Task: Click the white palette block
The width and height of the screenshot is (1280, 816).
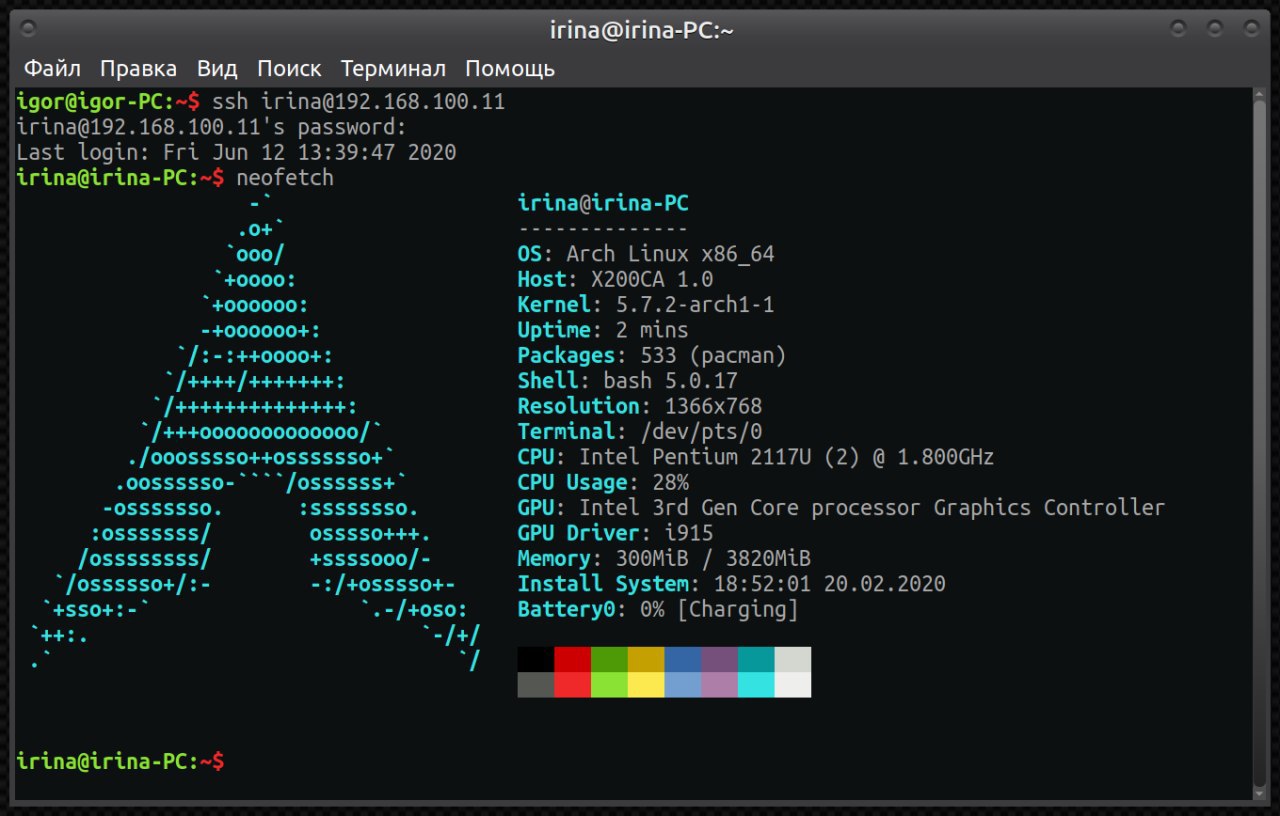Action: click(x=793, y=684)
